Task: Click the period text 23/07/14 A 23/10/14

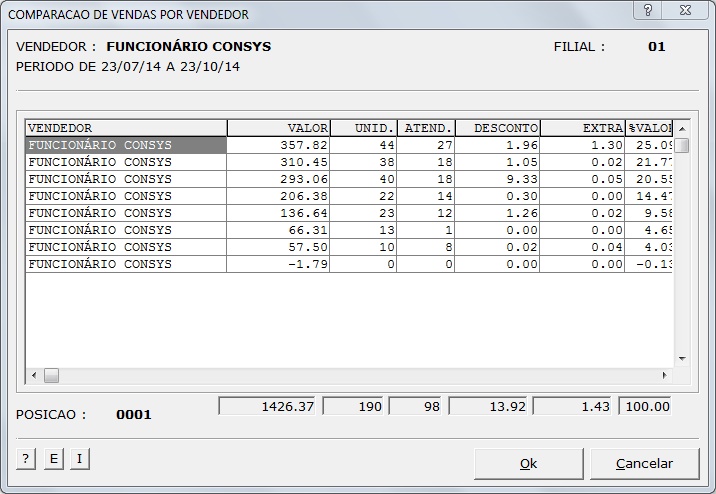Action: coord(170,67)
